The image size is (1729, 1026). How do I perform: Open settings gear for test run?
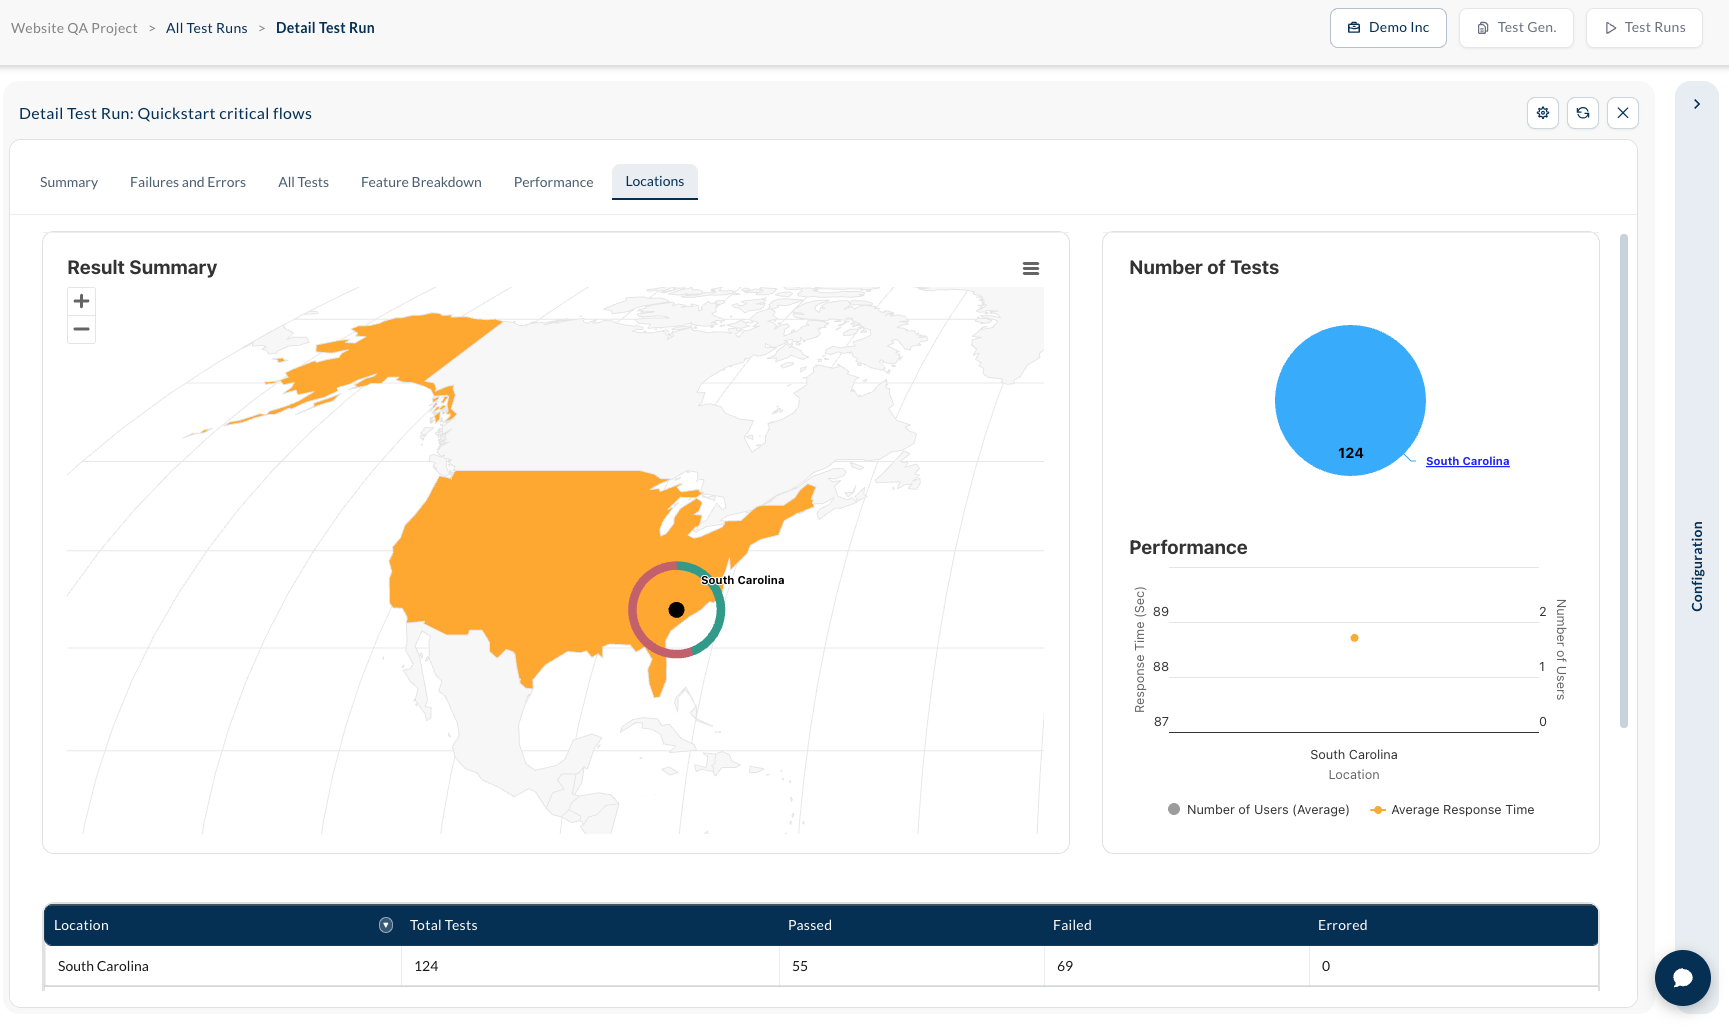point(1543,113)
